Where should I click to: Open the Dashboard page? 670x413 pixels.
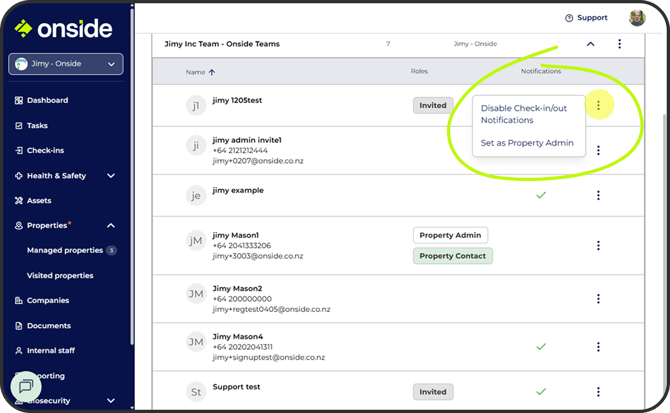click(x=48, y=101)
